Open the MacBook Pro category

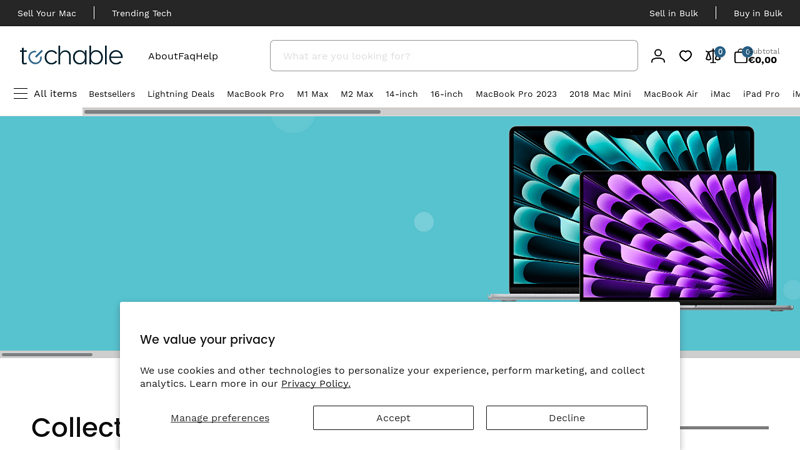pyautogui.click(x=255, y=94)
